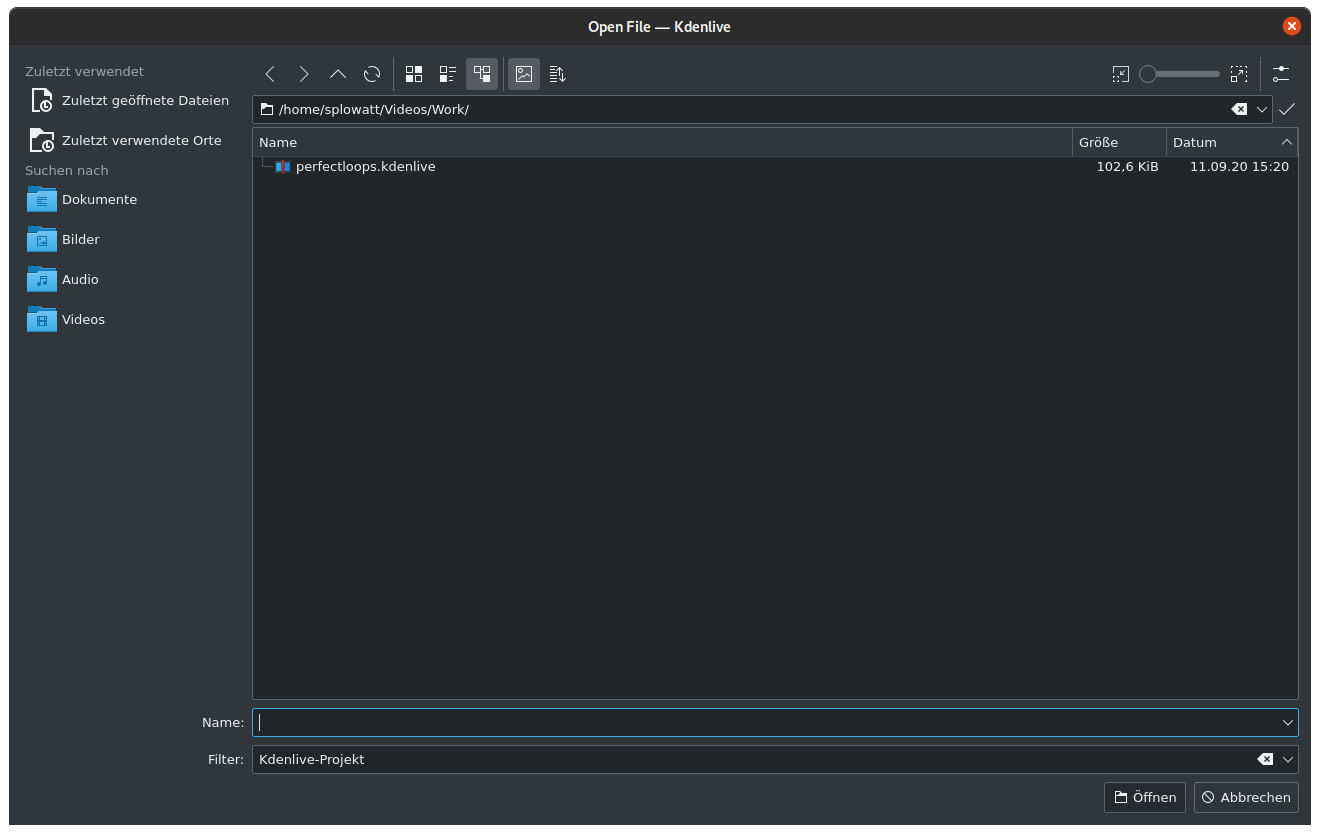Toggle the file preview panel
This screenshot has height=834, width=1320.
click(x=524, y=74)
